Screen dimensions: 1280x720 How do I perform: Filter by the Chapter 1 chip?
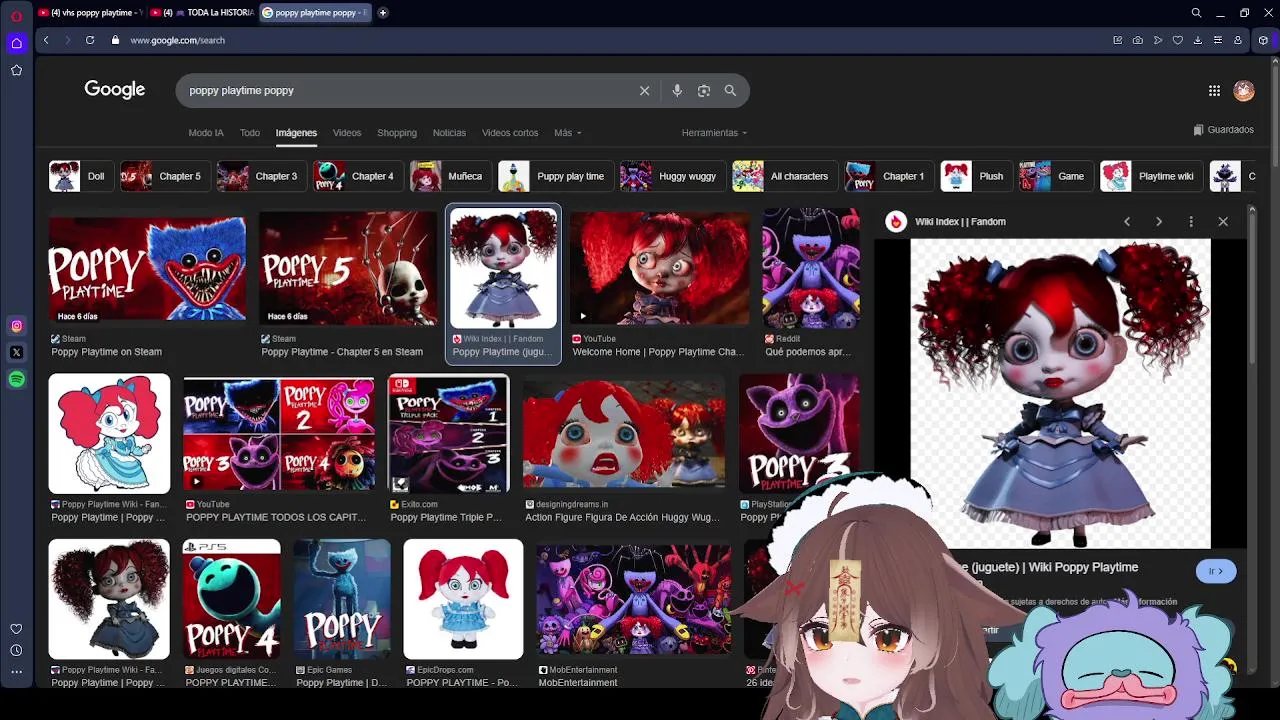[889, 176]
